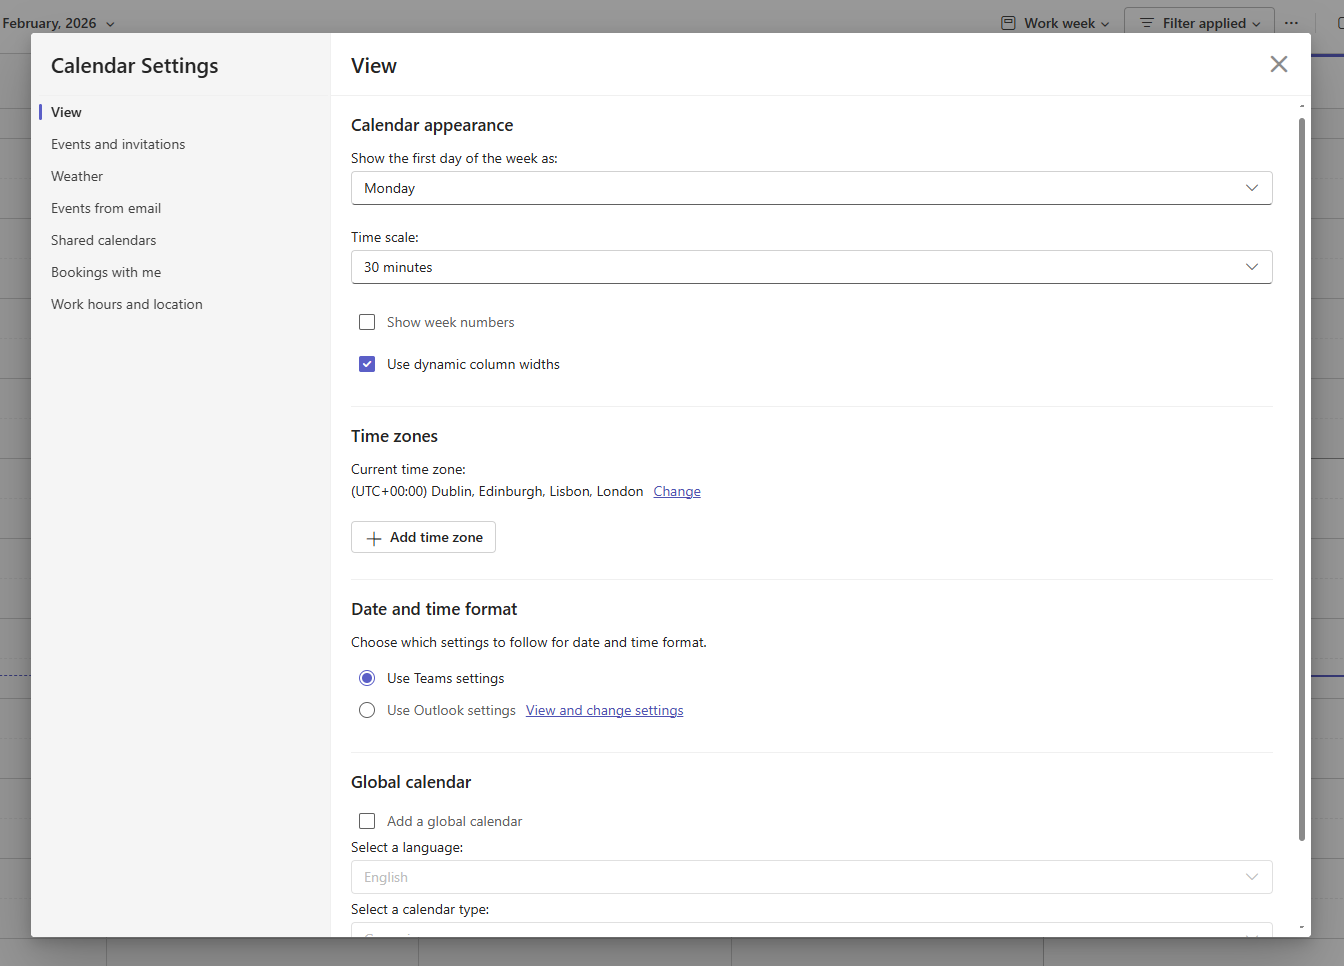
Task: Open more calendar options with the ellipsis icon
Action: pyautogui.click(x=1292, y=21)
